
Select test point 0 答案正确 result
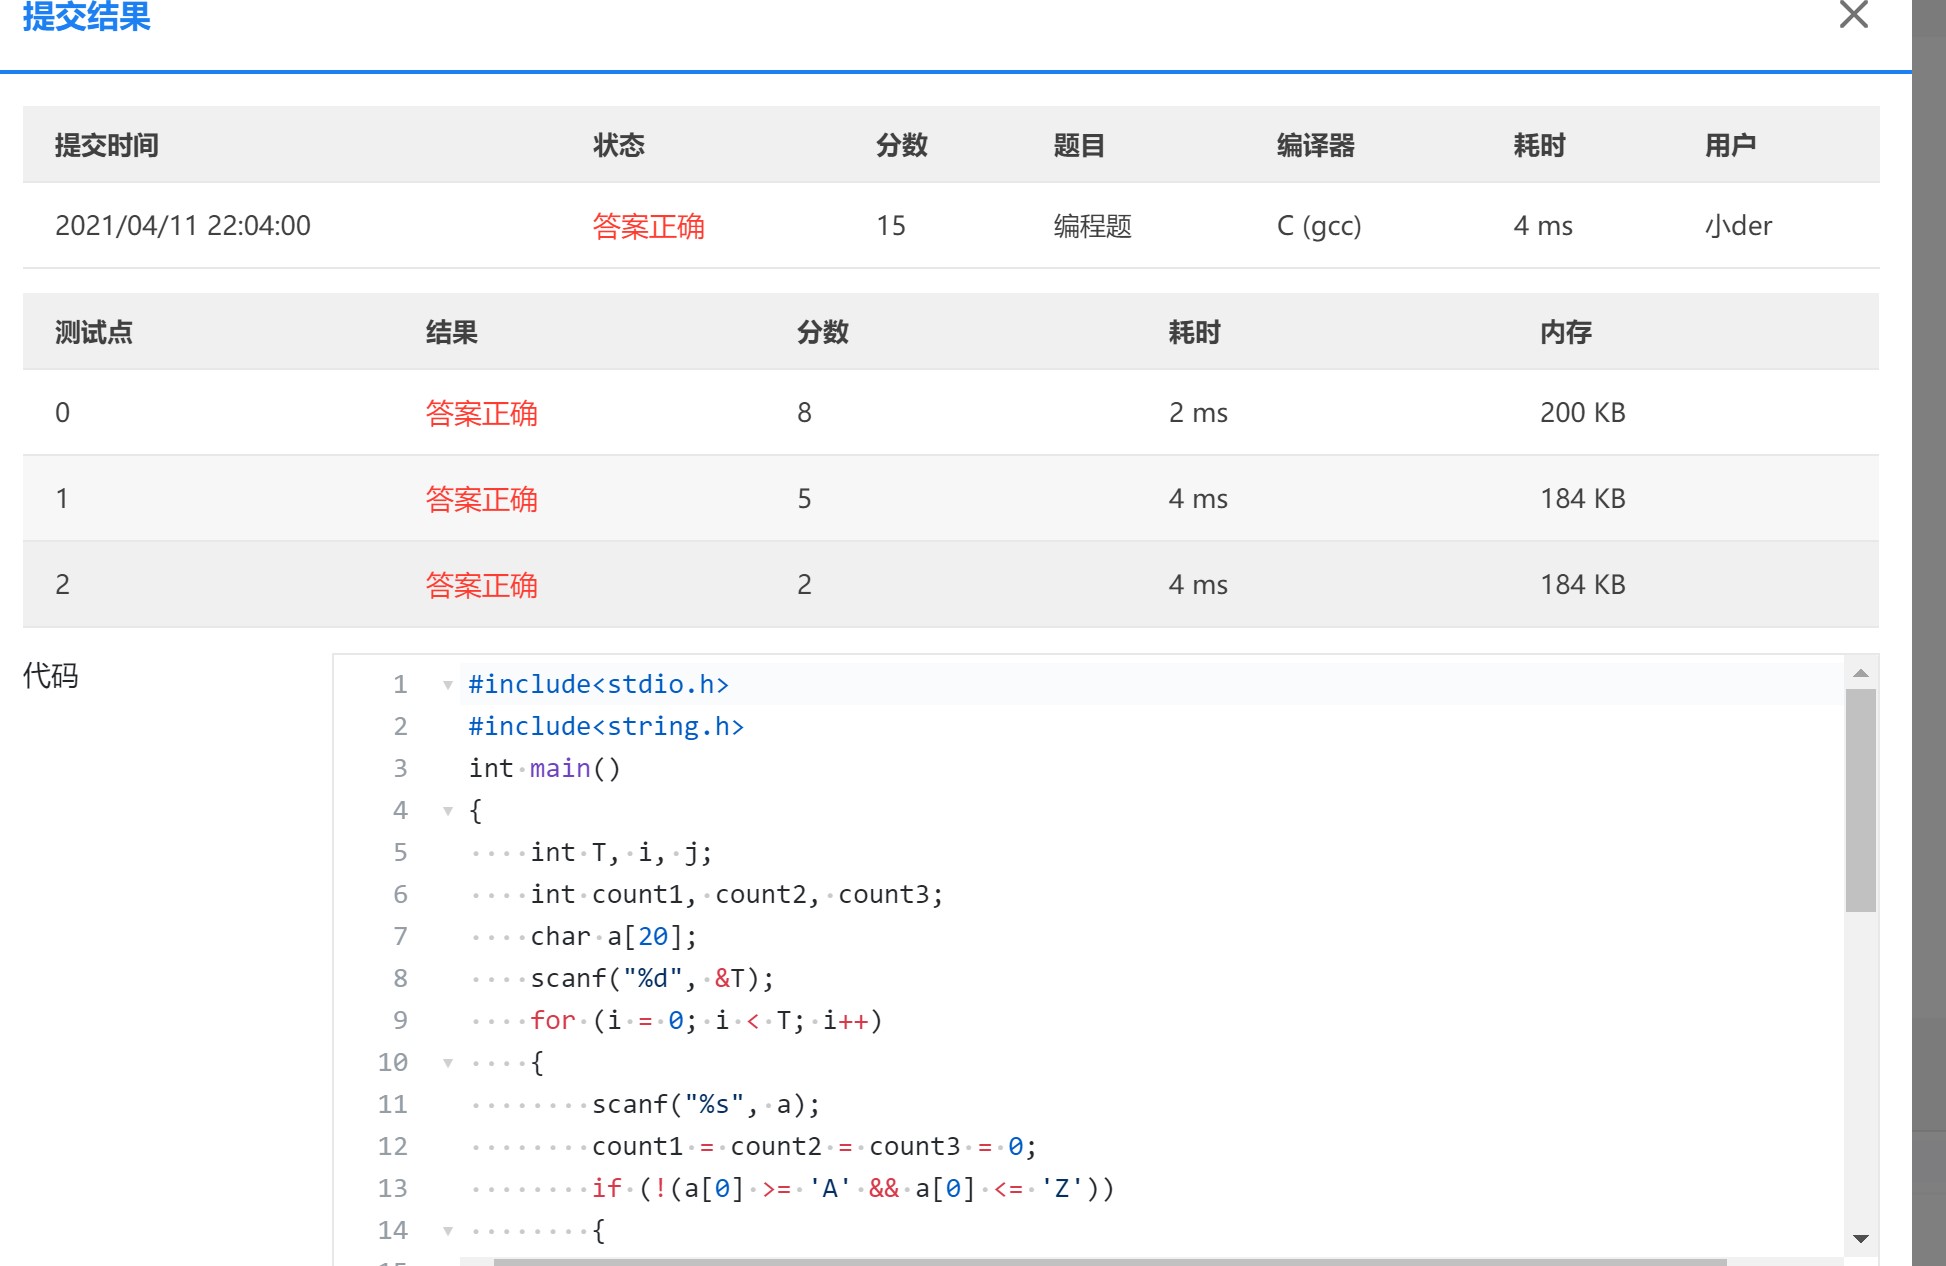pos(481,413)
